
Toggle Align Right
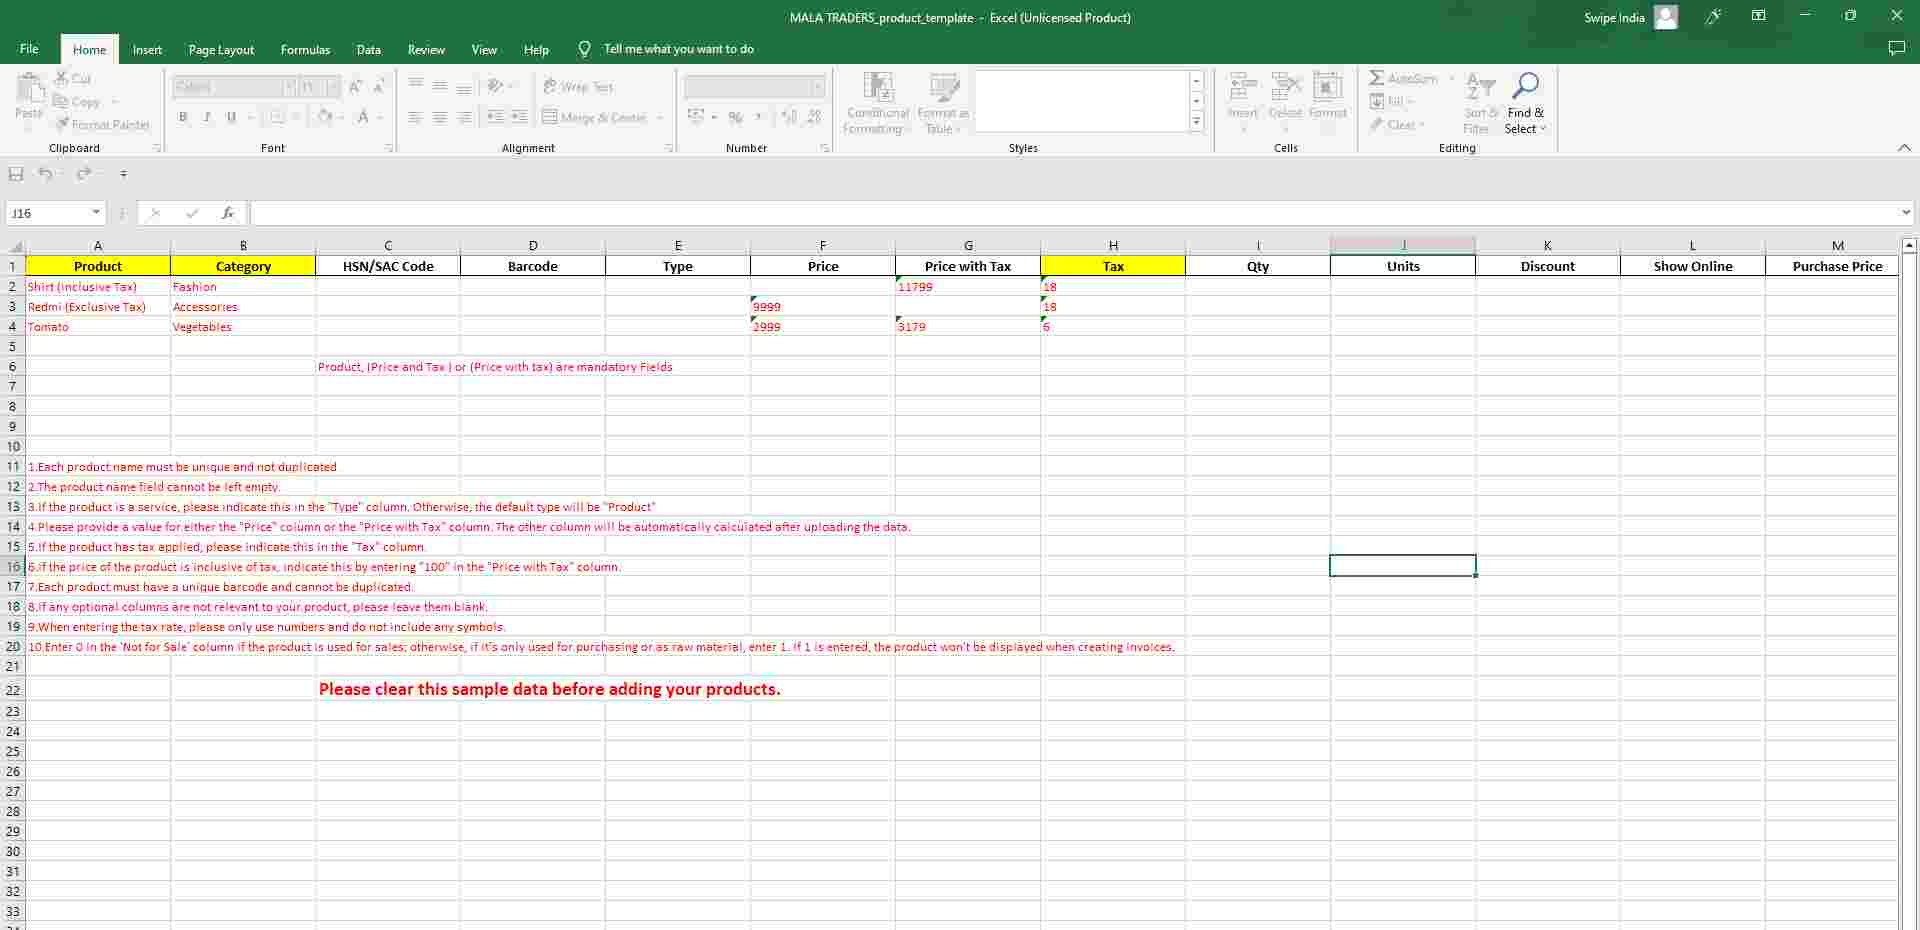464,117
